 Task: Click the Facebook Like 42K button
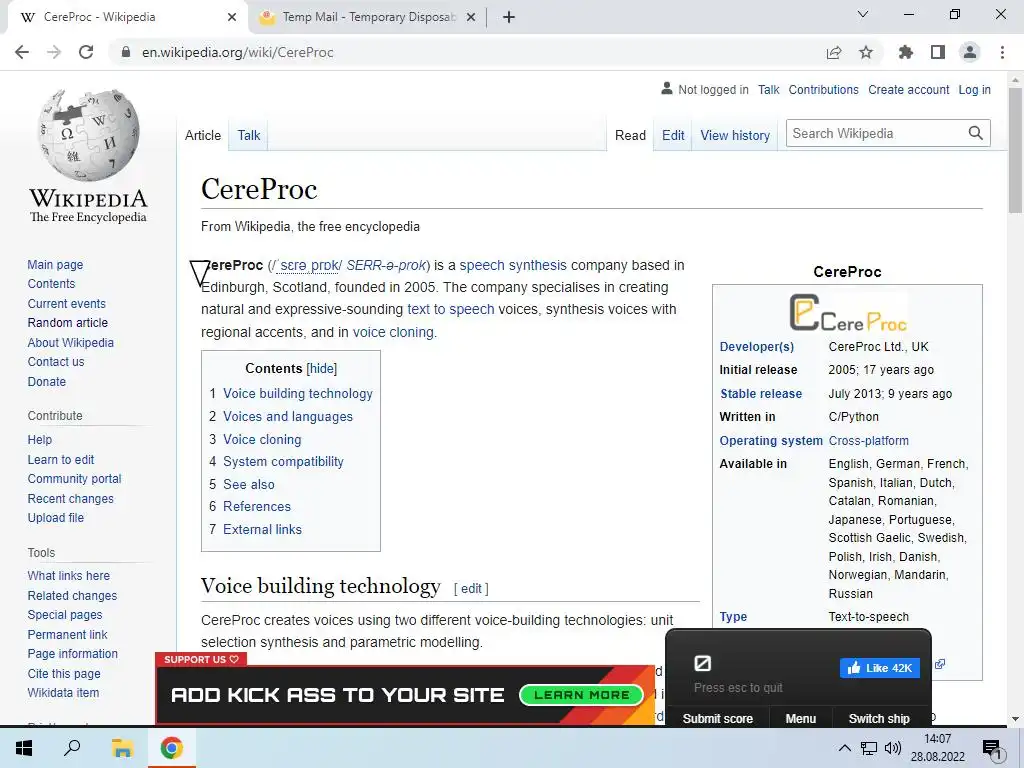coord(880,668)
